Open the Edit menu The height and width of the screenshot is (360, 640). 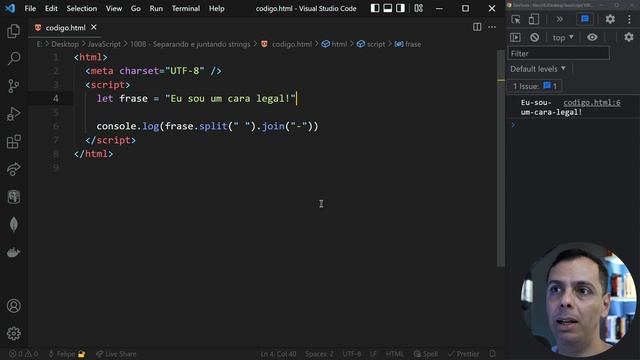(51, 9)
